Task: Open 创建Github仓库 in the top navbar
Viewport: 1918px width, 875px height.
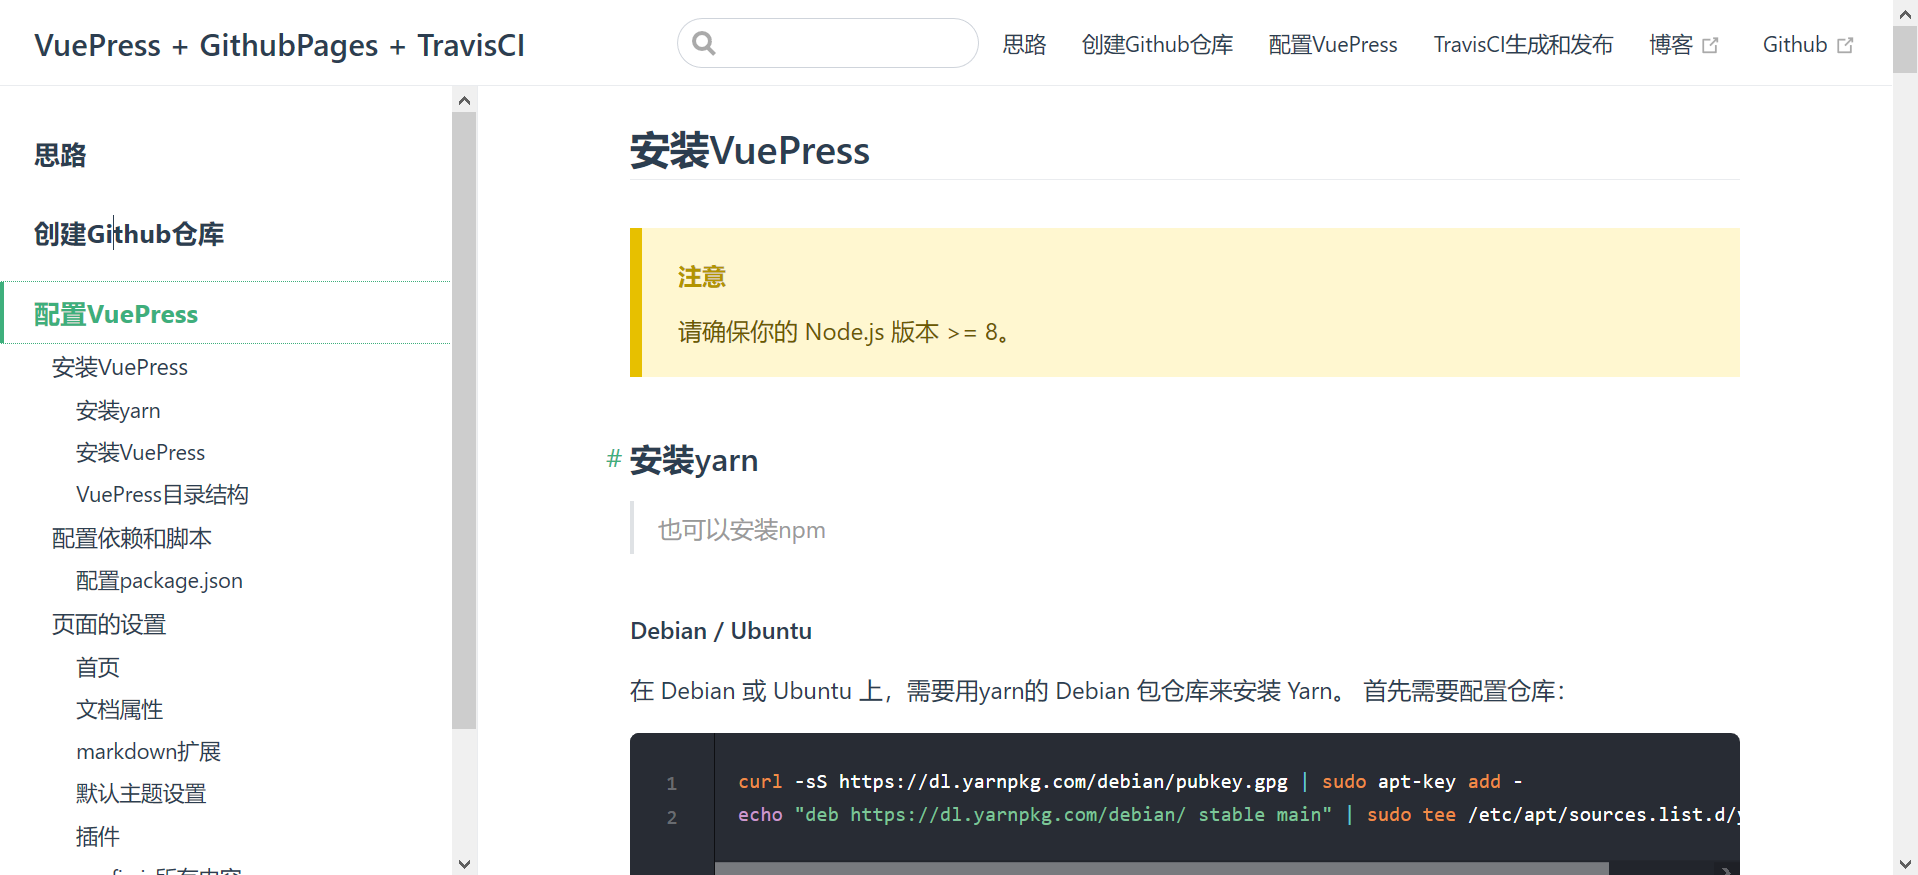Action: point(1157,45)
